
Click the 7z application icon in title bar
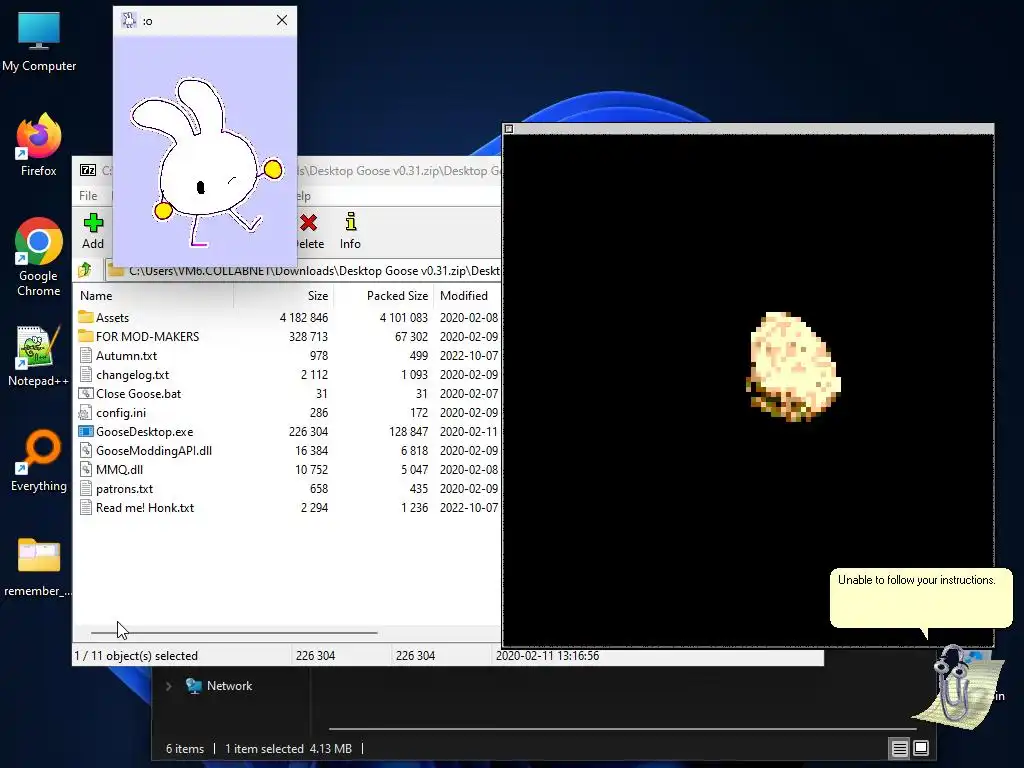[88, 170]
